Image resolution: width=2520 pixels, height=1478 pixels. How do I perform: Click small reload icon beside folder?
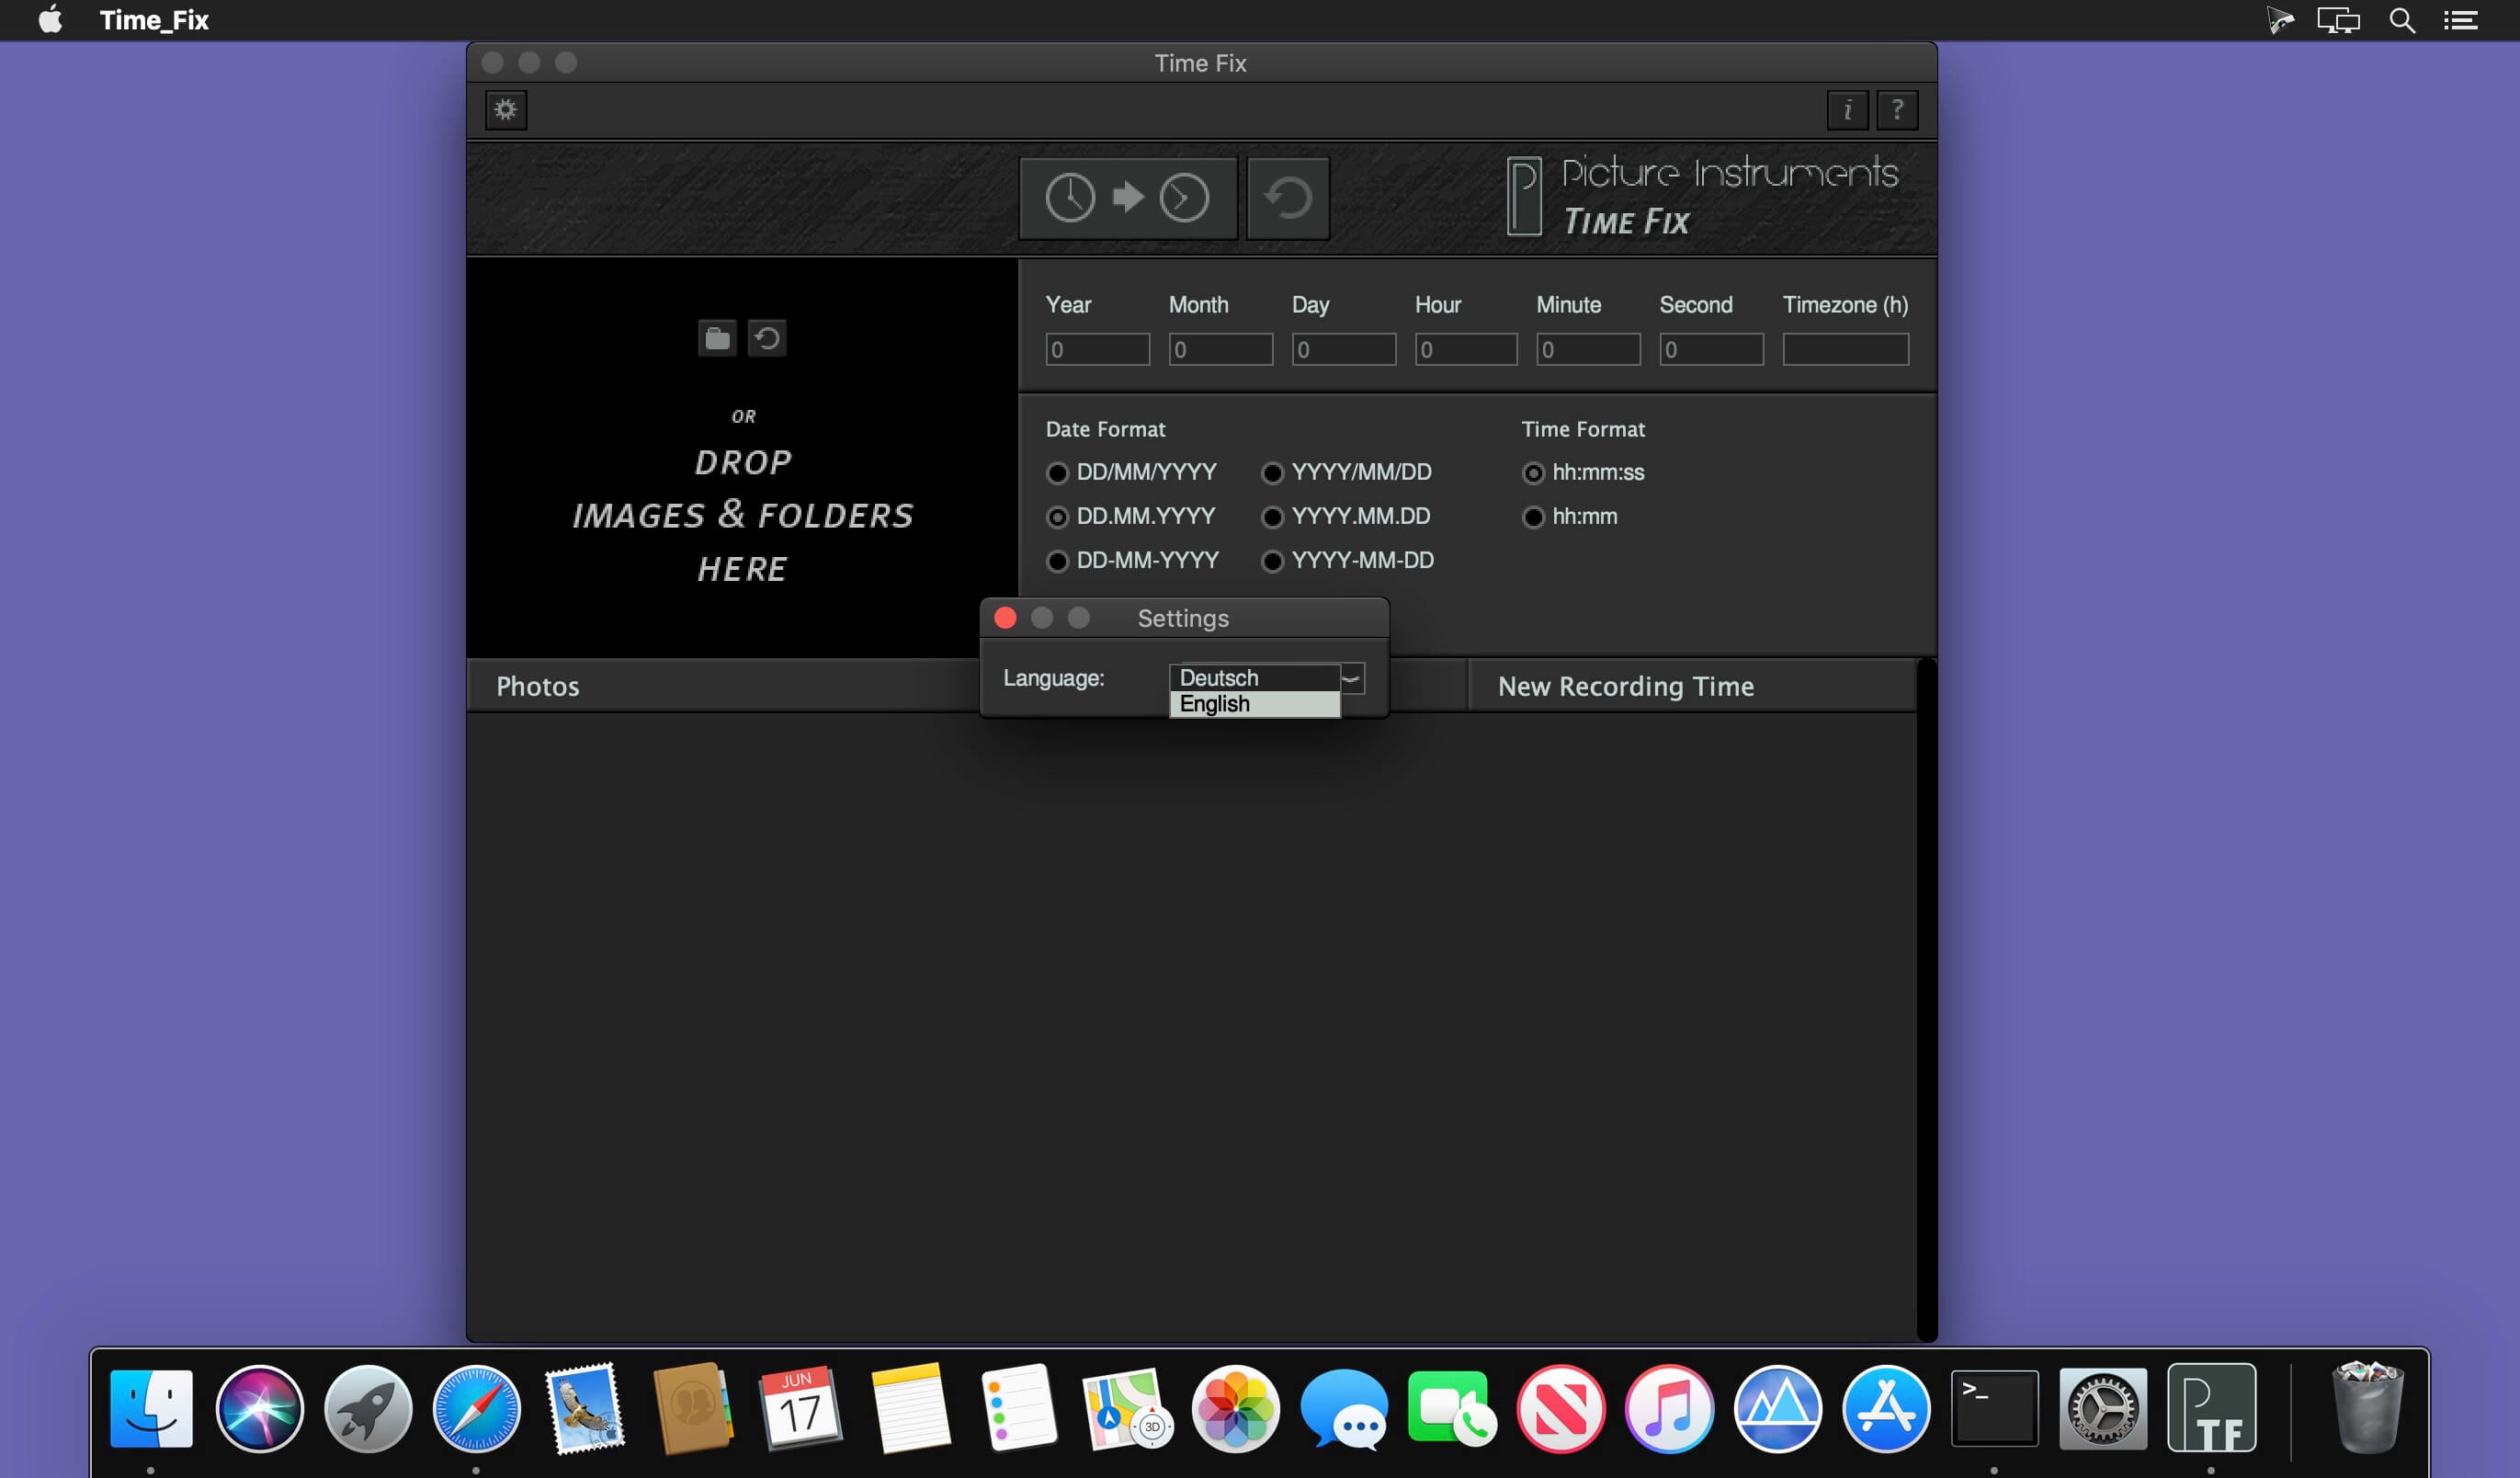[x=767, y=338]
